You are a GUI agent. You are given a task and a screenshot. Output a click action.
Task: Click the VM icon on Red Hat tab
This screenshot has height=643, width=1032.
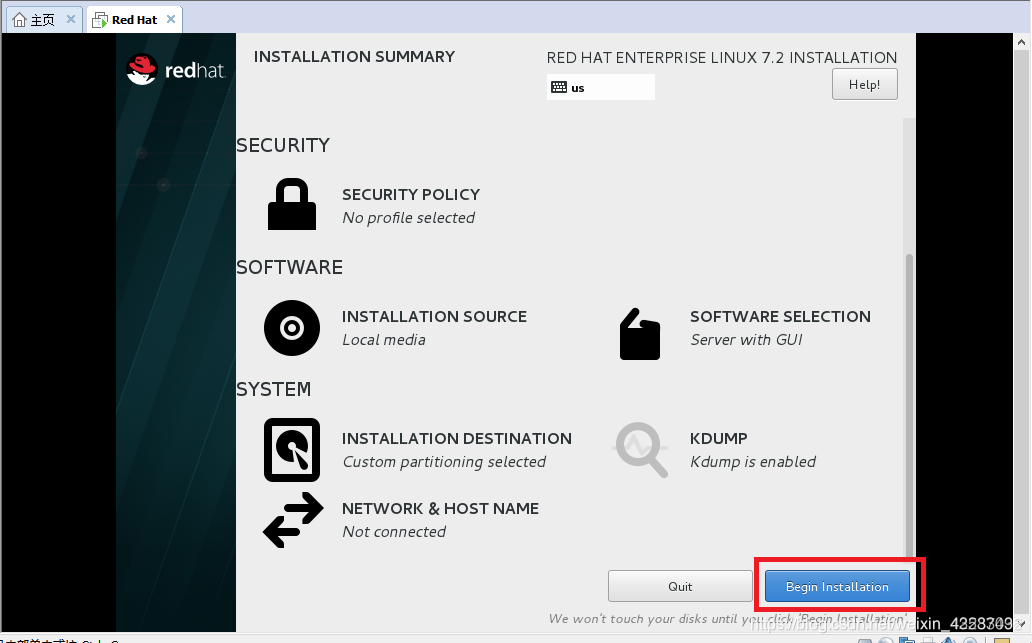[100, 20]
